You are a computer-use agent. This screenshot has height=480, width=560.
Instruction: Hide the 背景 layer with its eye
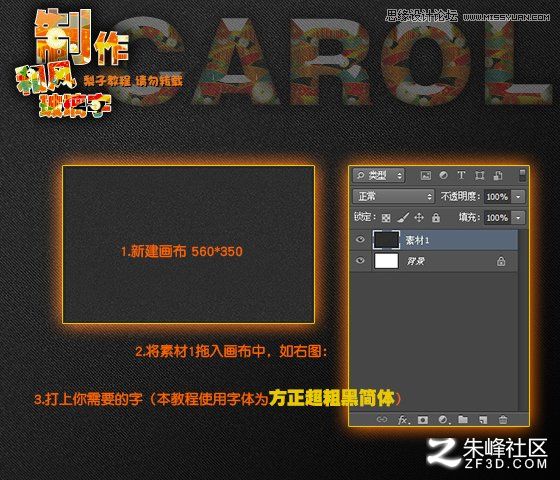[x=360, y=260]
